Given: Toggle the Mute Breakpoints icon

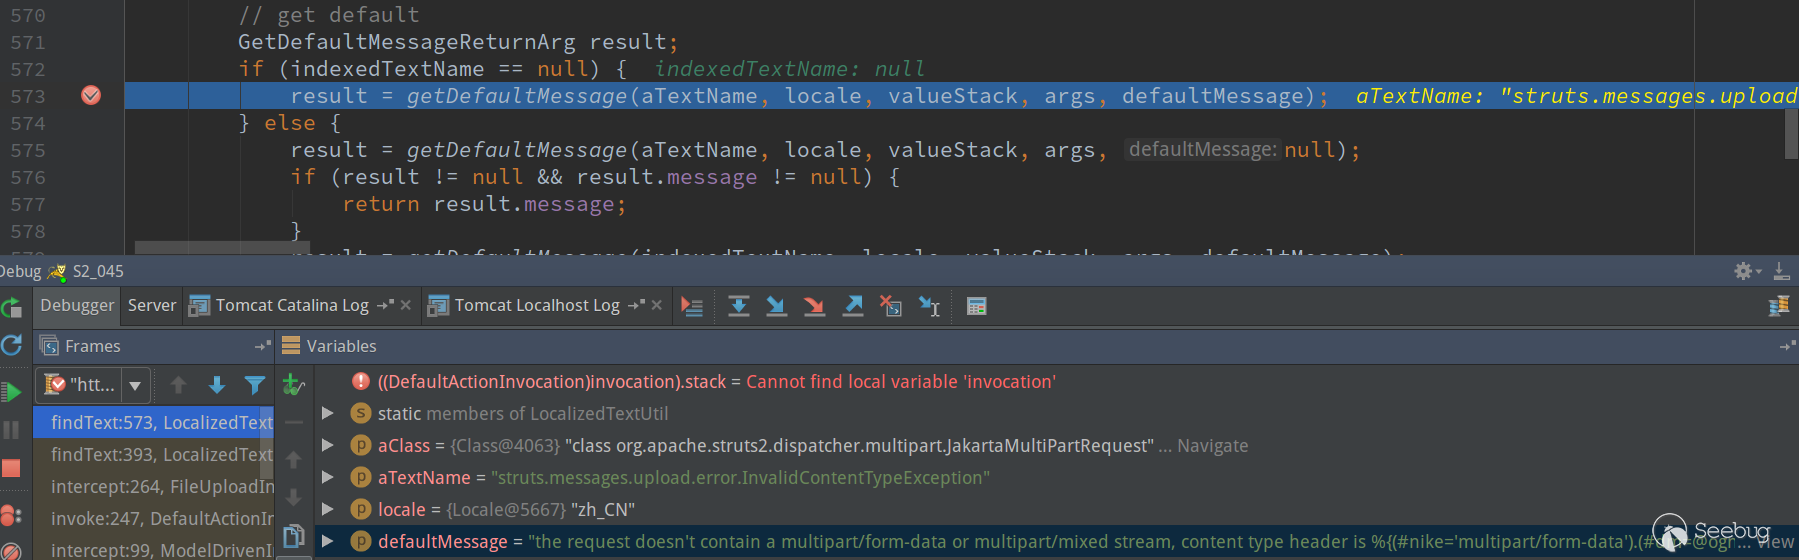Looking at the screenshot, I should (11, 552).
